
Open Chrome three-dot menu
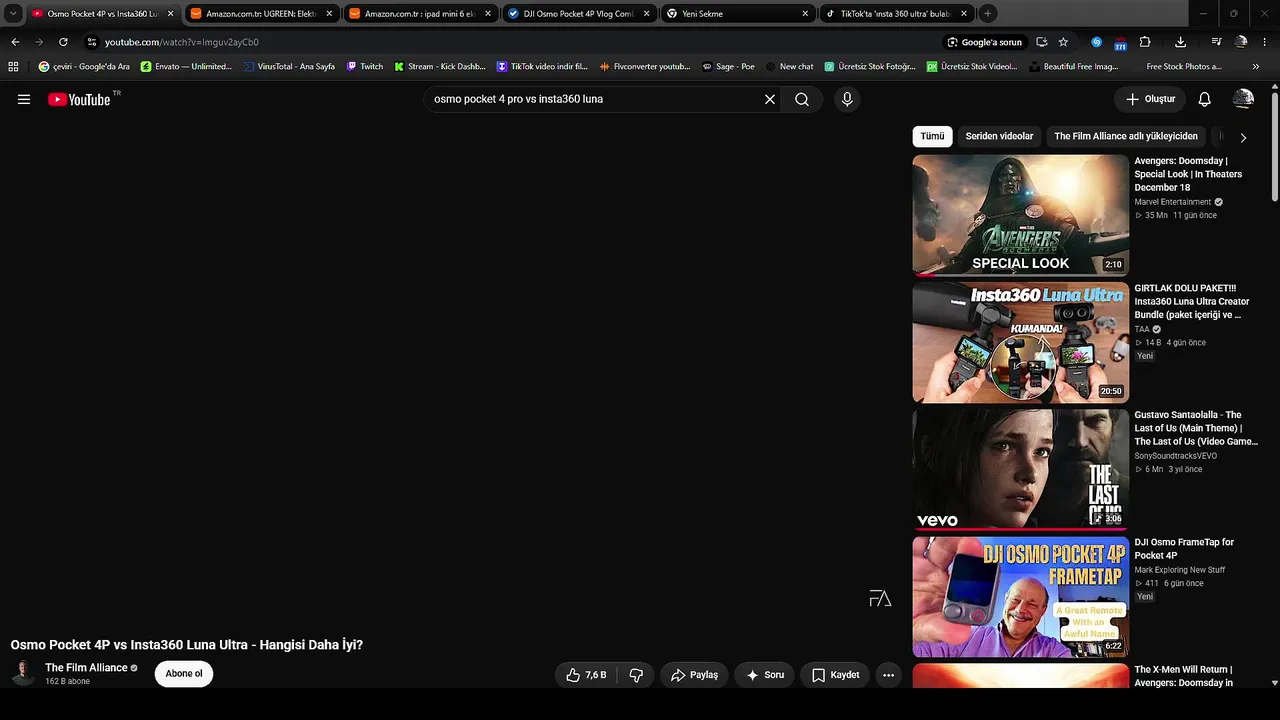point(1265,42)
